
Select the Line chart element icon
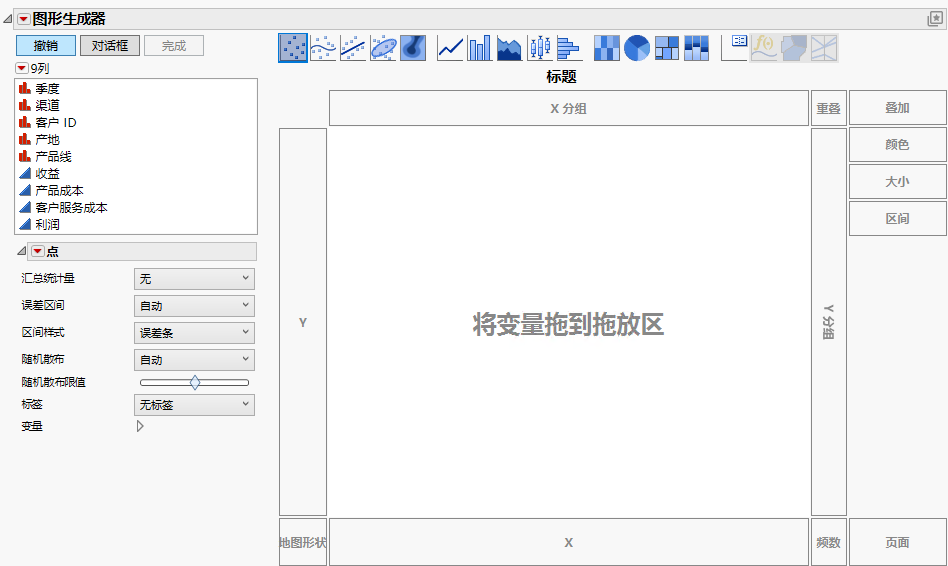tap(450, 48)
